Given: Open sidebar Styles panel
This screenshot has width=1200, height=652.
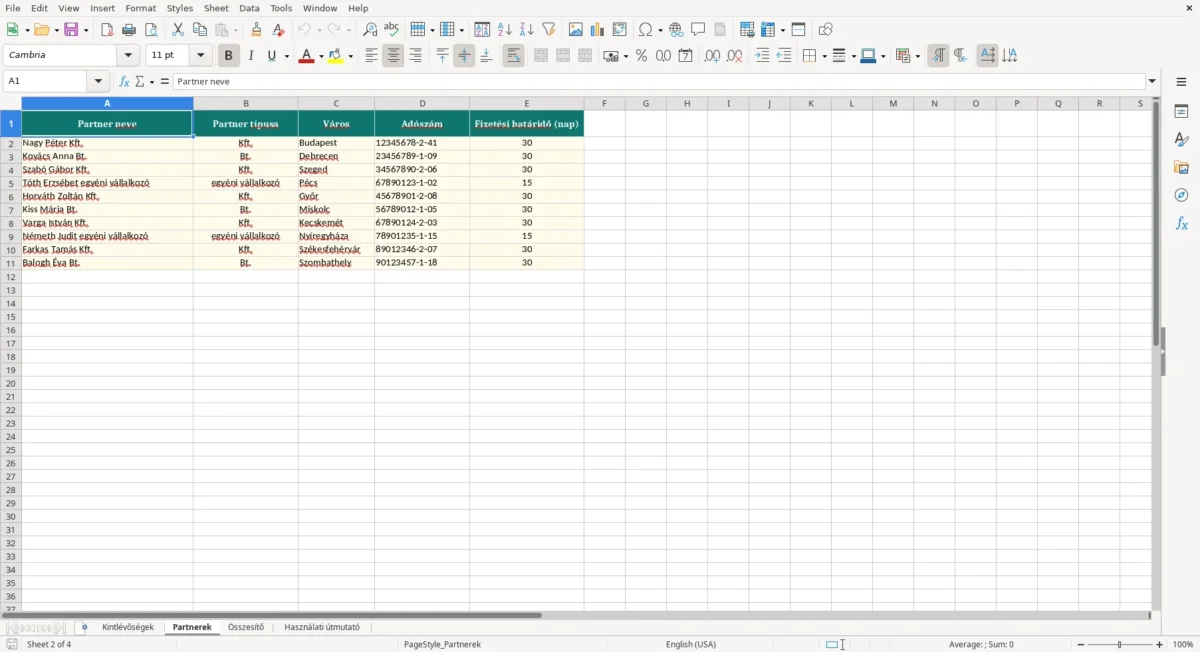Looking at the screenshot, I should tap(1182, 139).
